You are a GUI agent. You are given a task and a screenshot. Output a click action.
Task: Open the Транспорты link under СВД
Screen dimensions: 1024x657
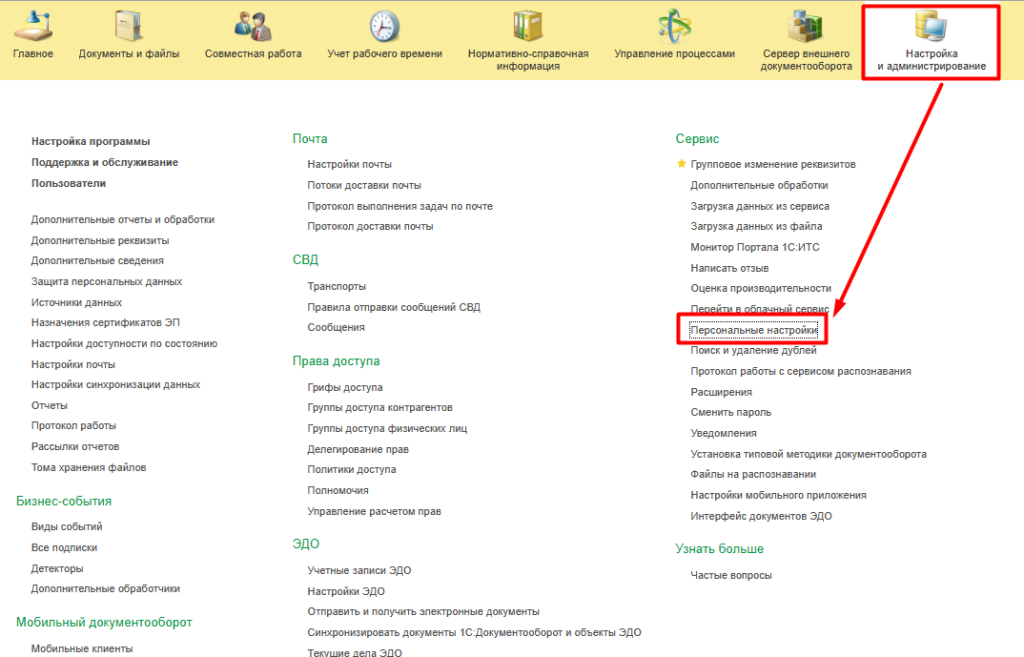pos(336,286)
